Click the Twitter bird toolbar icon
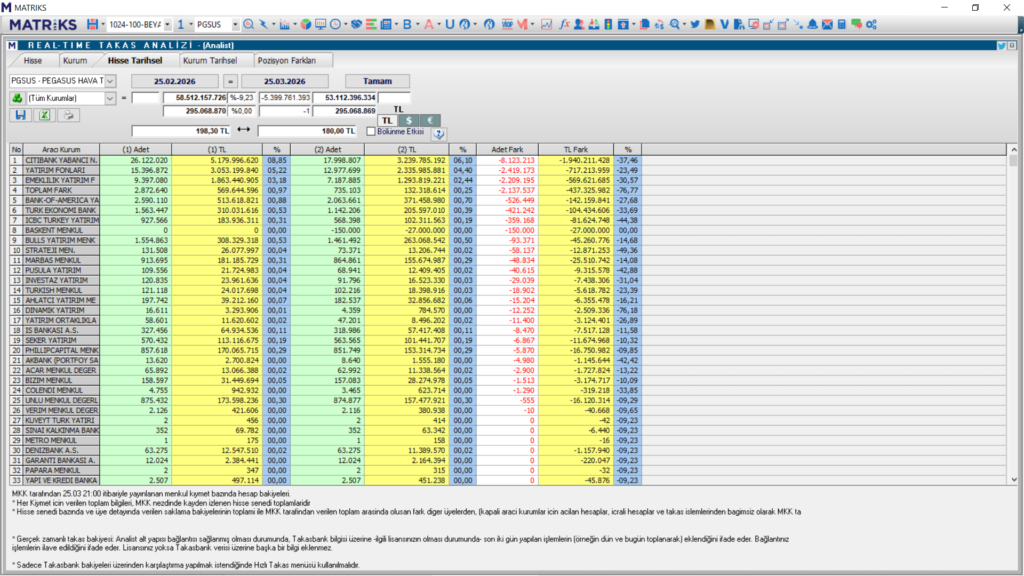This screenshot has height=576, width=1024. click(695, 23)
